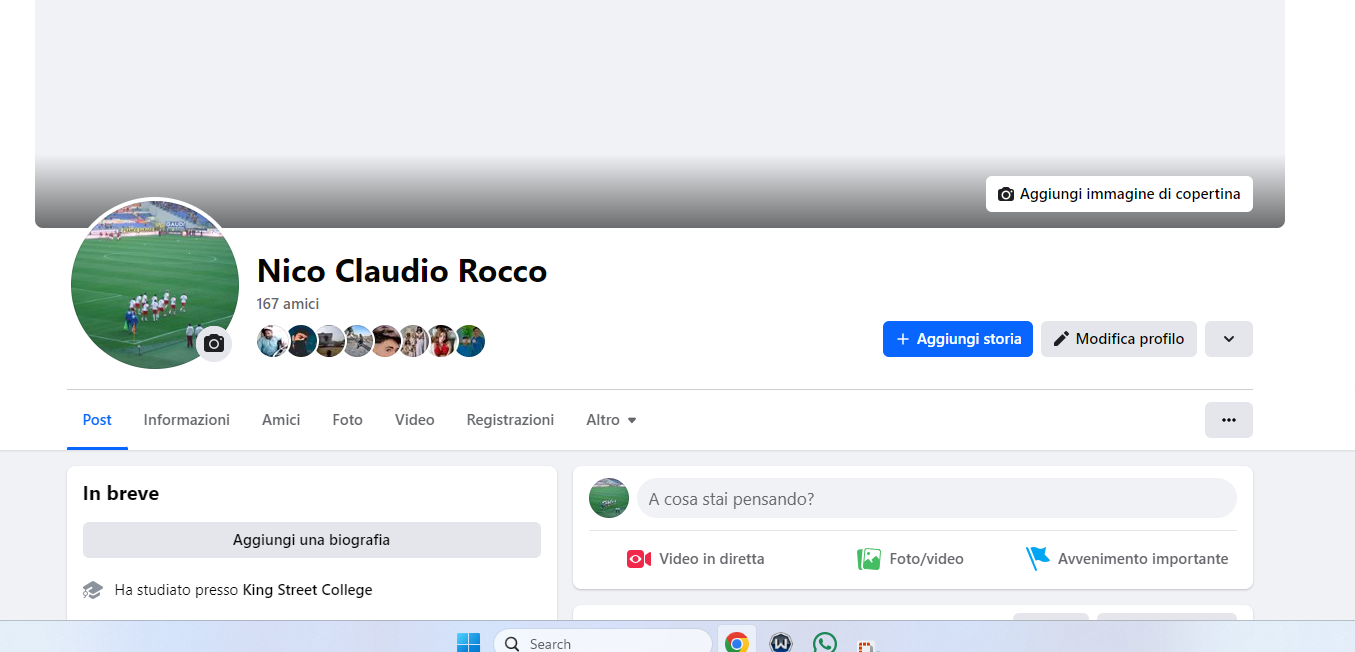This screenshot has width=1355, height=652.
Task: Click the dark W app icon in taskbar
Action: [x=781, y=643]
